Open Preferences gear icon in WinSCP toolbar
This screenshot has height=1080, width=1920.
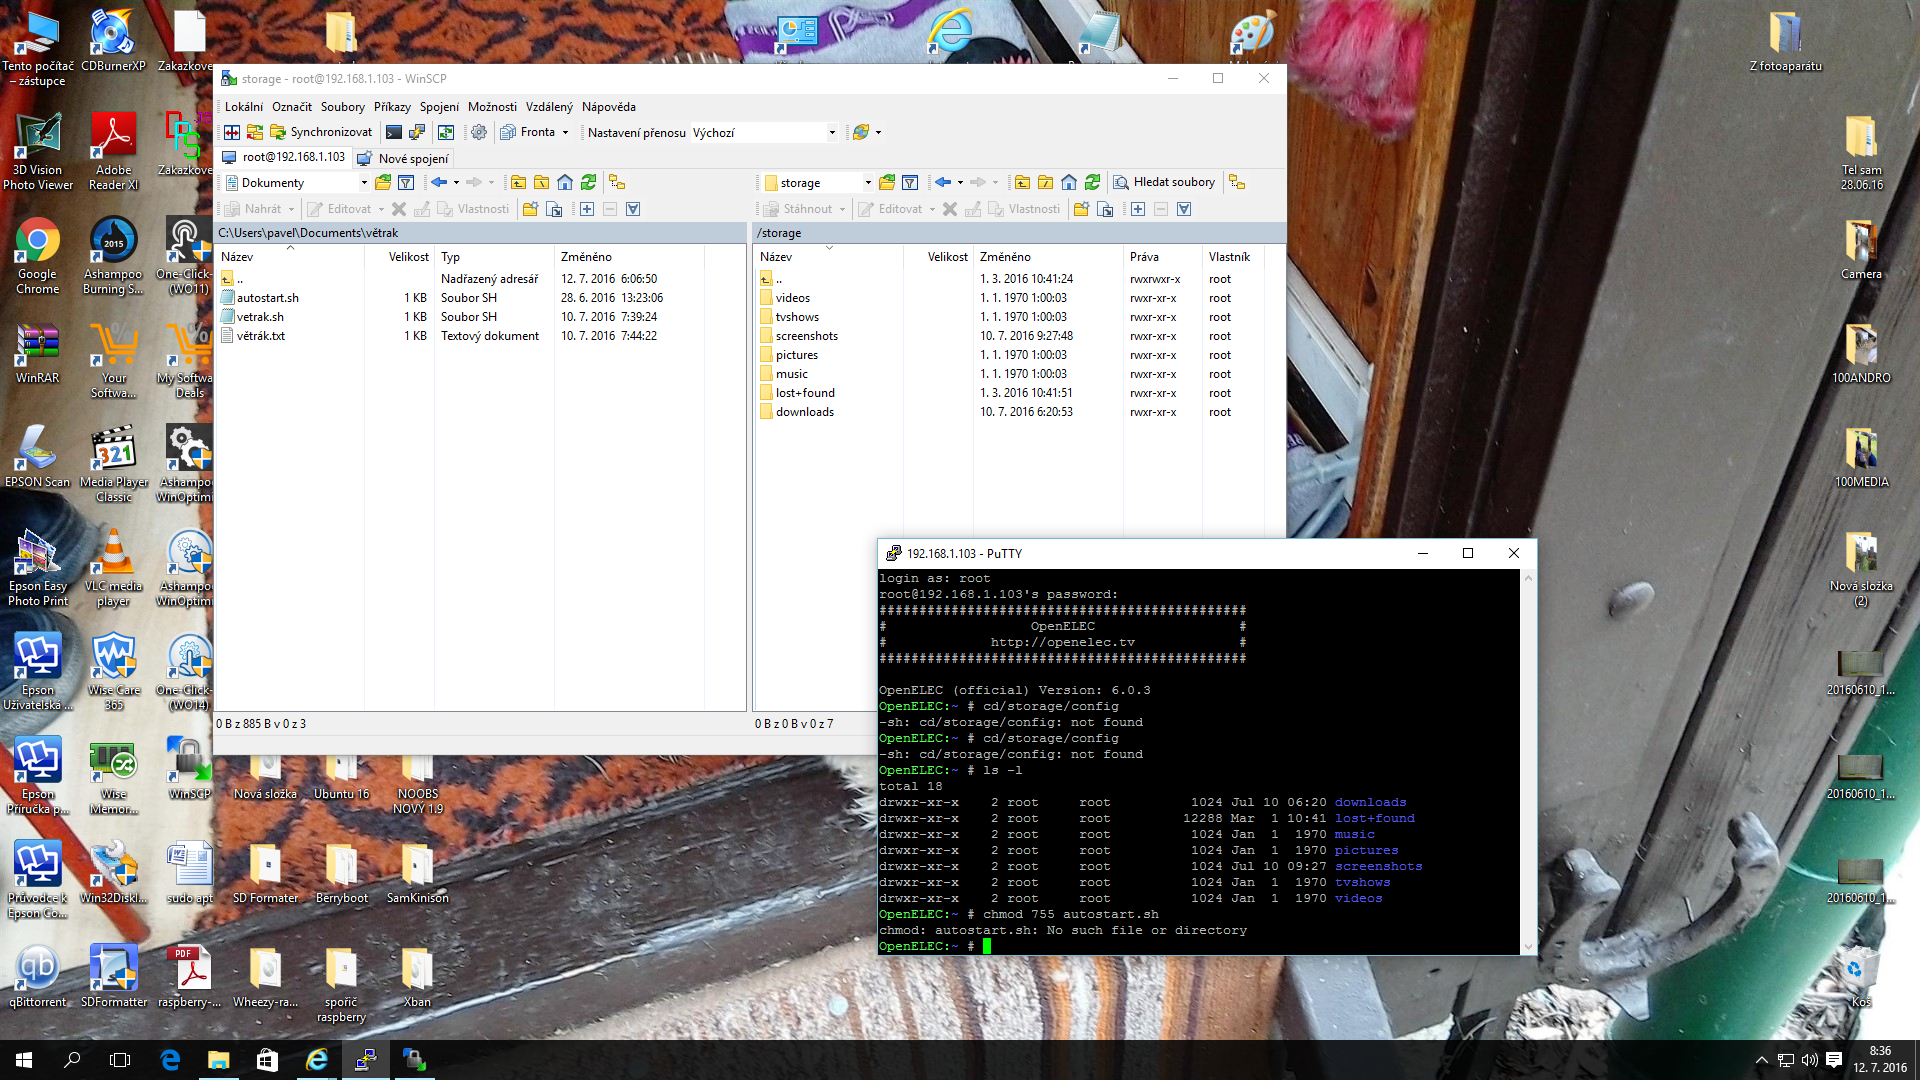coord(479,132)
